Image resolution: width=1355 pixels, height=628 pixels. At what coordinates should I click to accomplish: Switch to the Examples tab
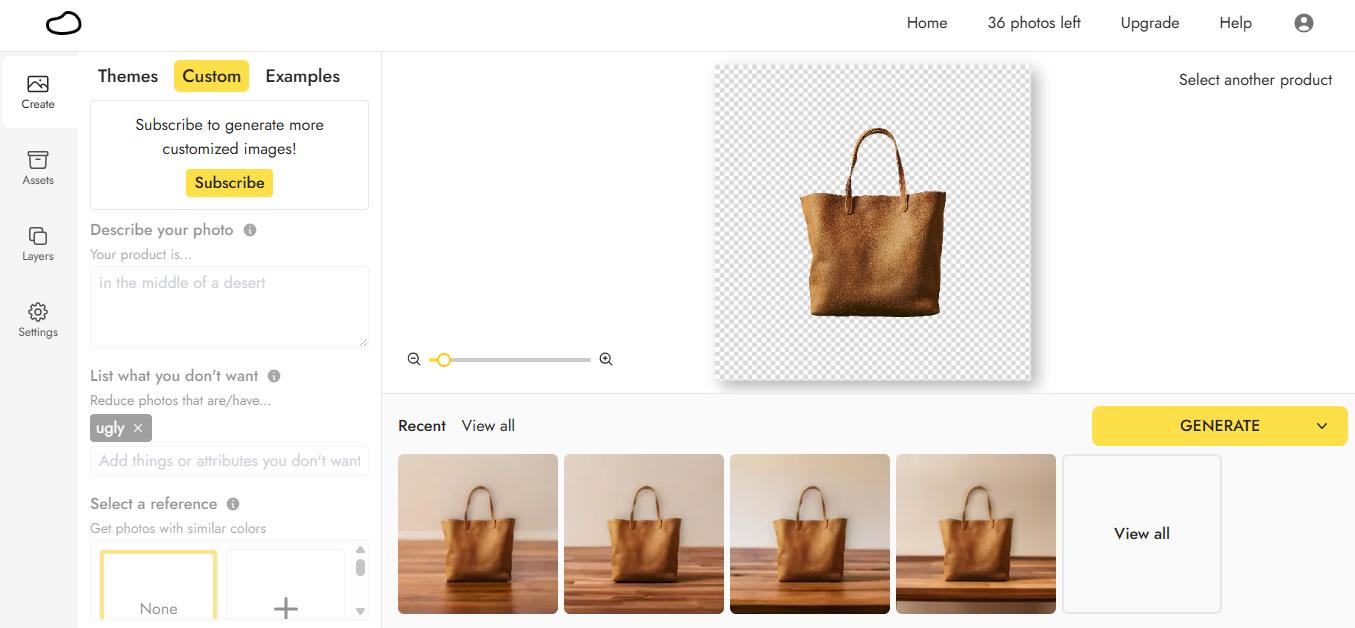click(303, 76)
